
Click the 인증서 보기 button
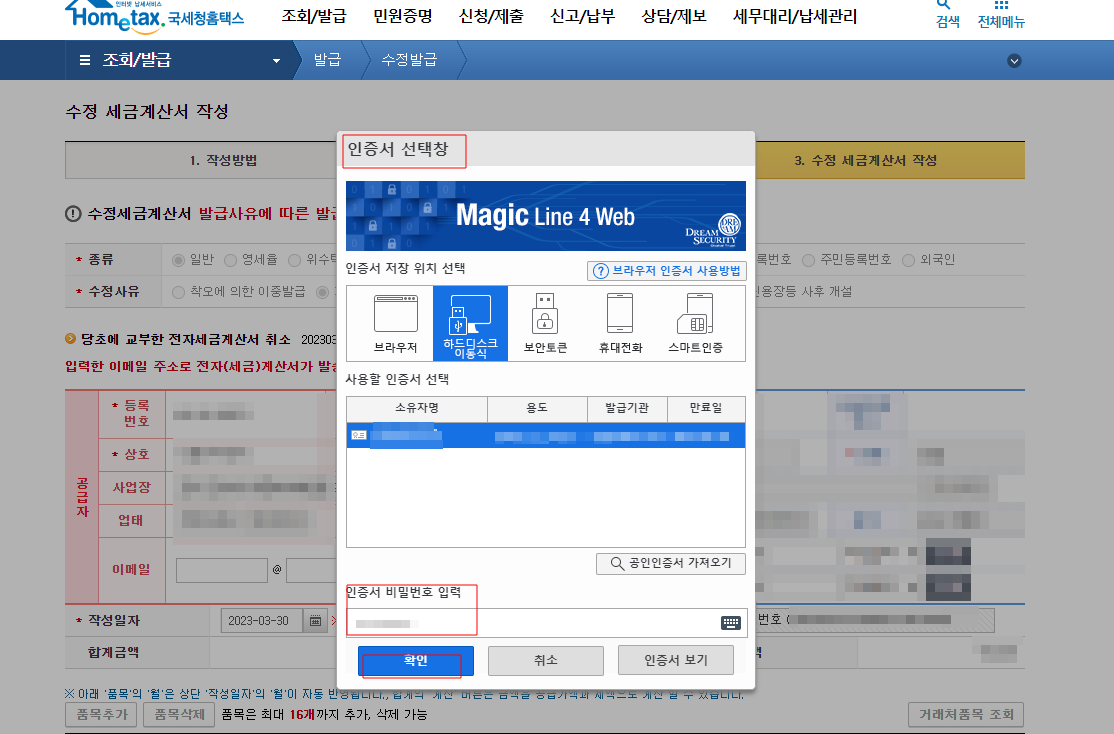(676, 661)
